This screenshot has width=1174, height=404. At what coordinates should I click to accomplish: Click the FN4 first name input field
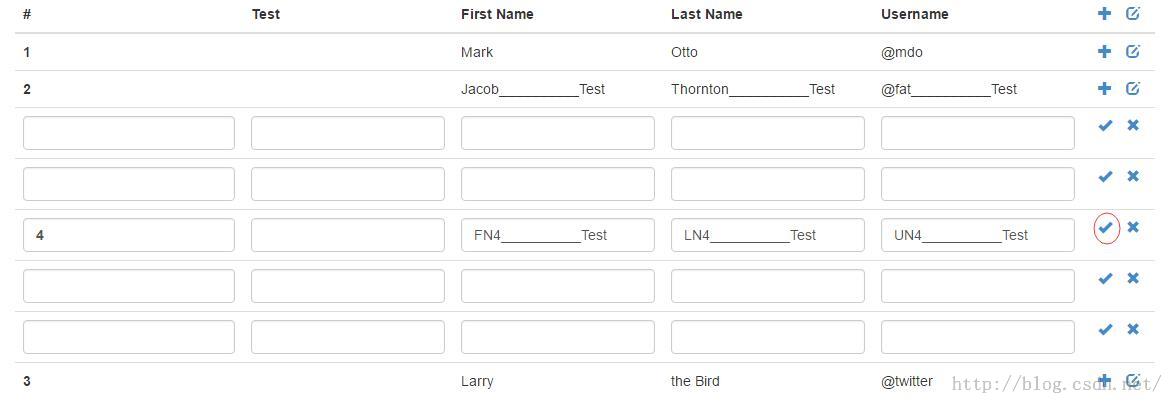557,235
